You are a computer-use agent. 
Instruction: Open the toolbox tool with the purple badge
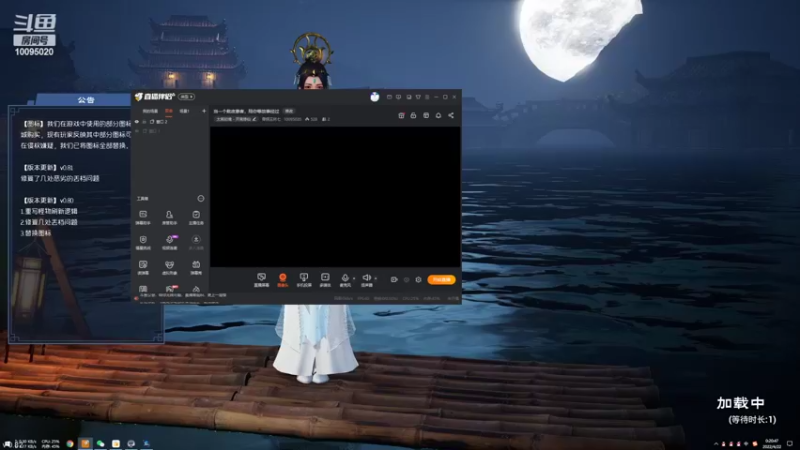pos(169,242)
